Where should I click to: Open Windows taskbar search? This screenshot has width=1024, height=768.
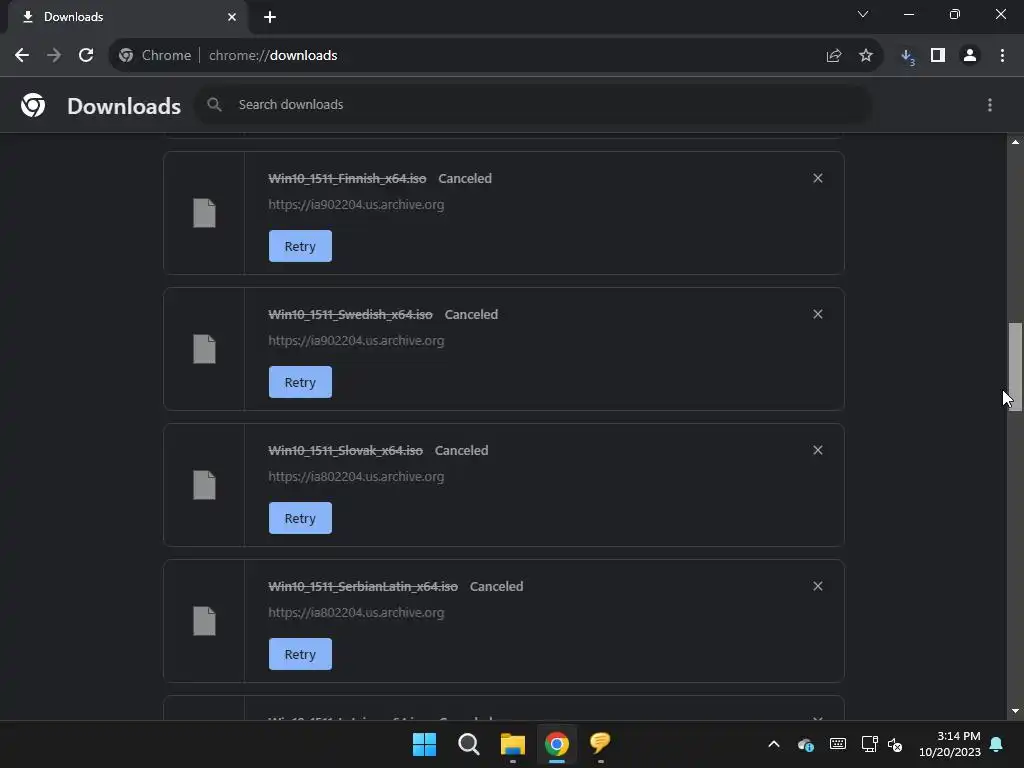pyautogui.click(x=468, y=744)
